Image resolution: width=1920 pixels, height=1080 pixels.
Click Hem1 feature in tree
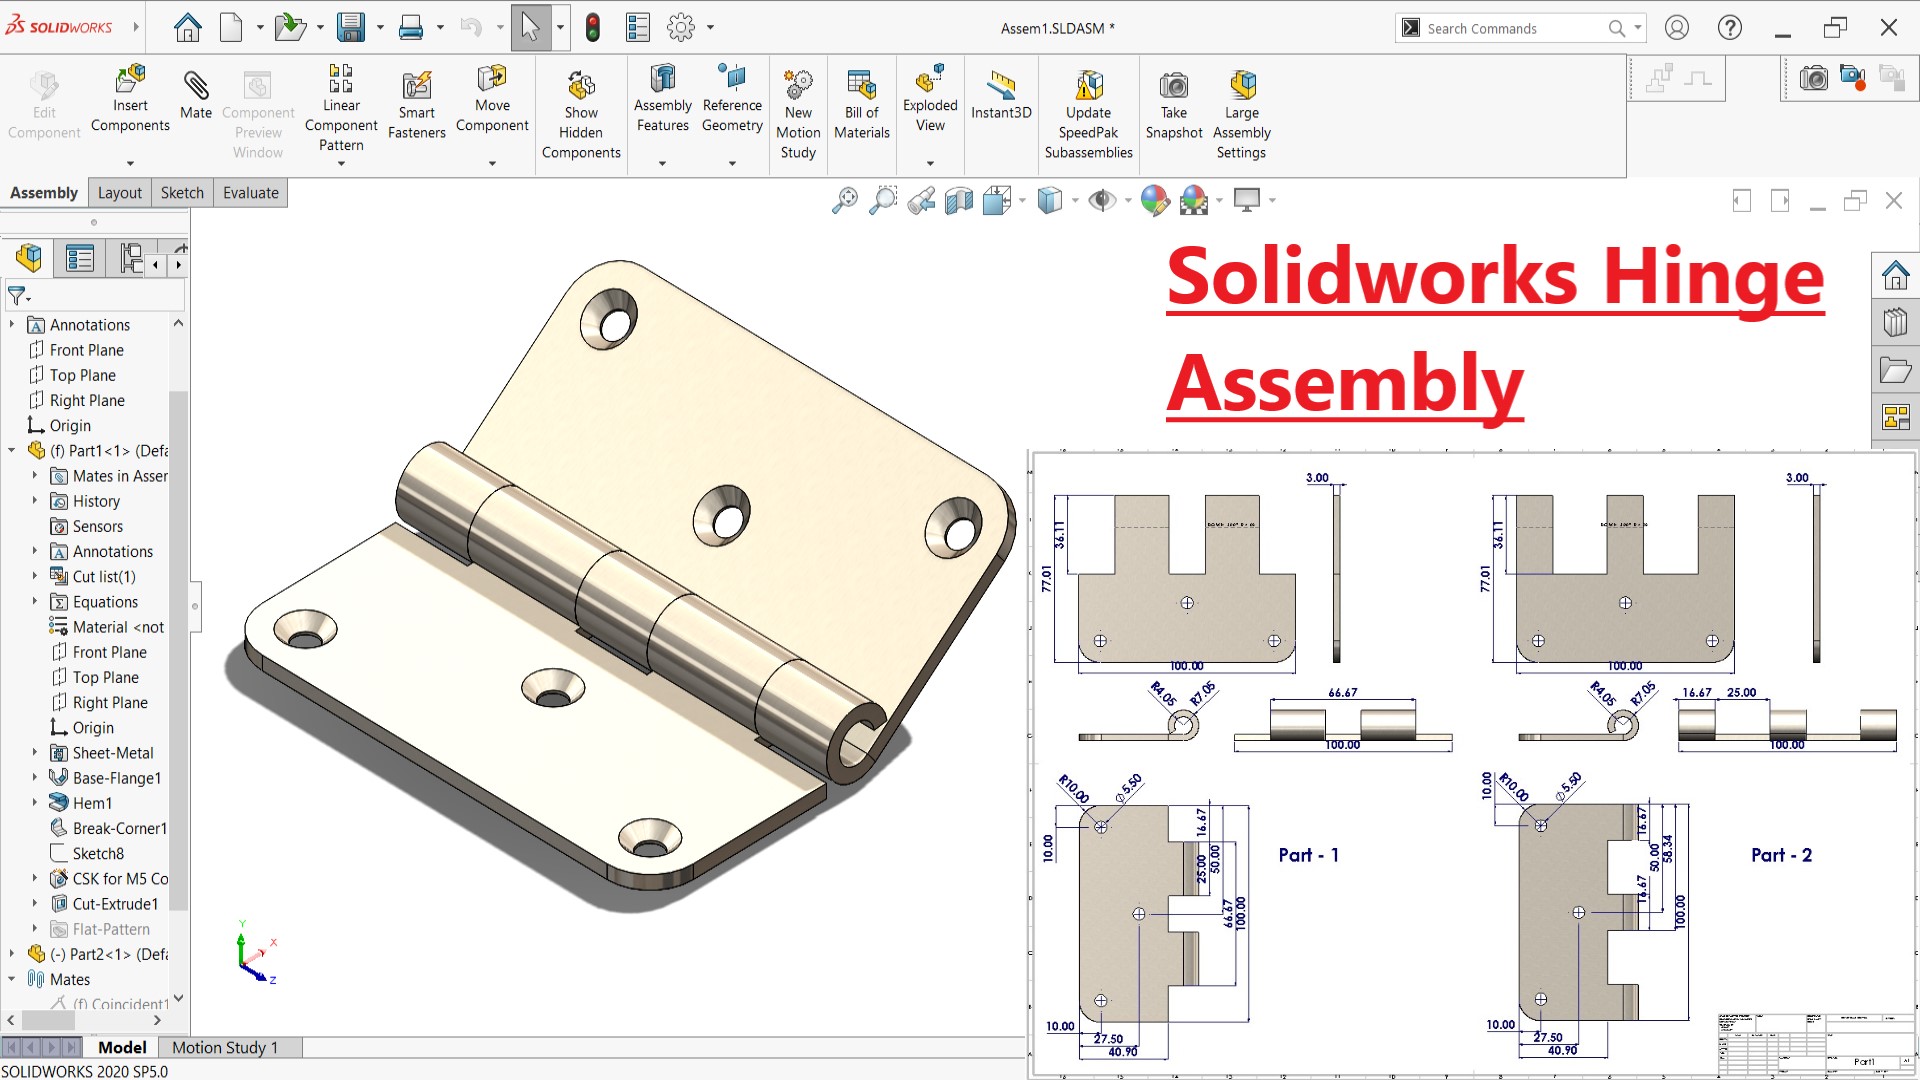(92, 803)
